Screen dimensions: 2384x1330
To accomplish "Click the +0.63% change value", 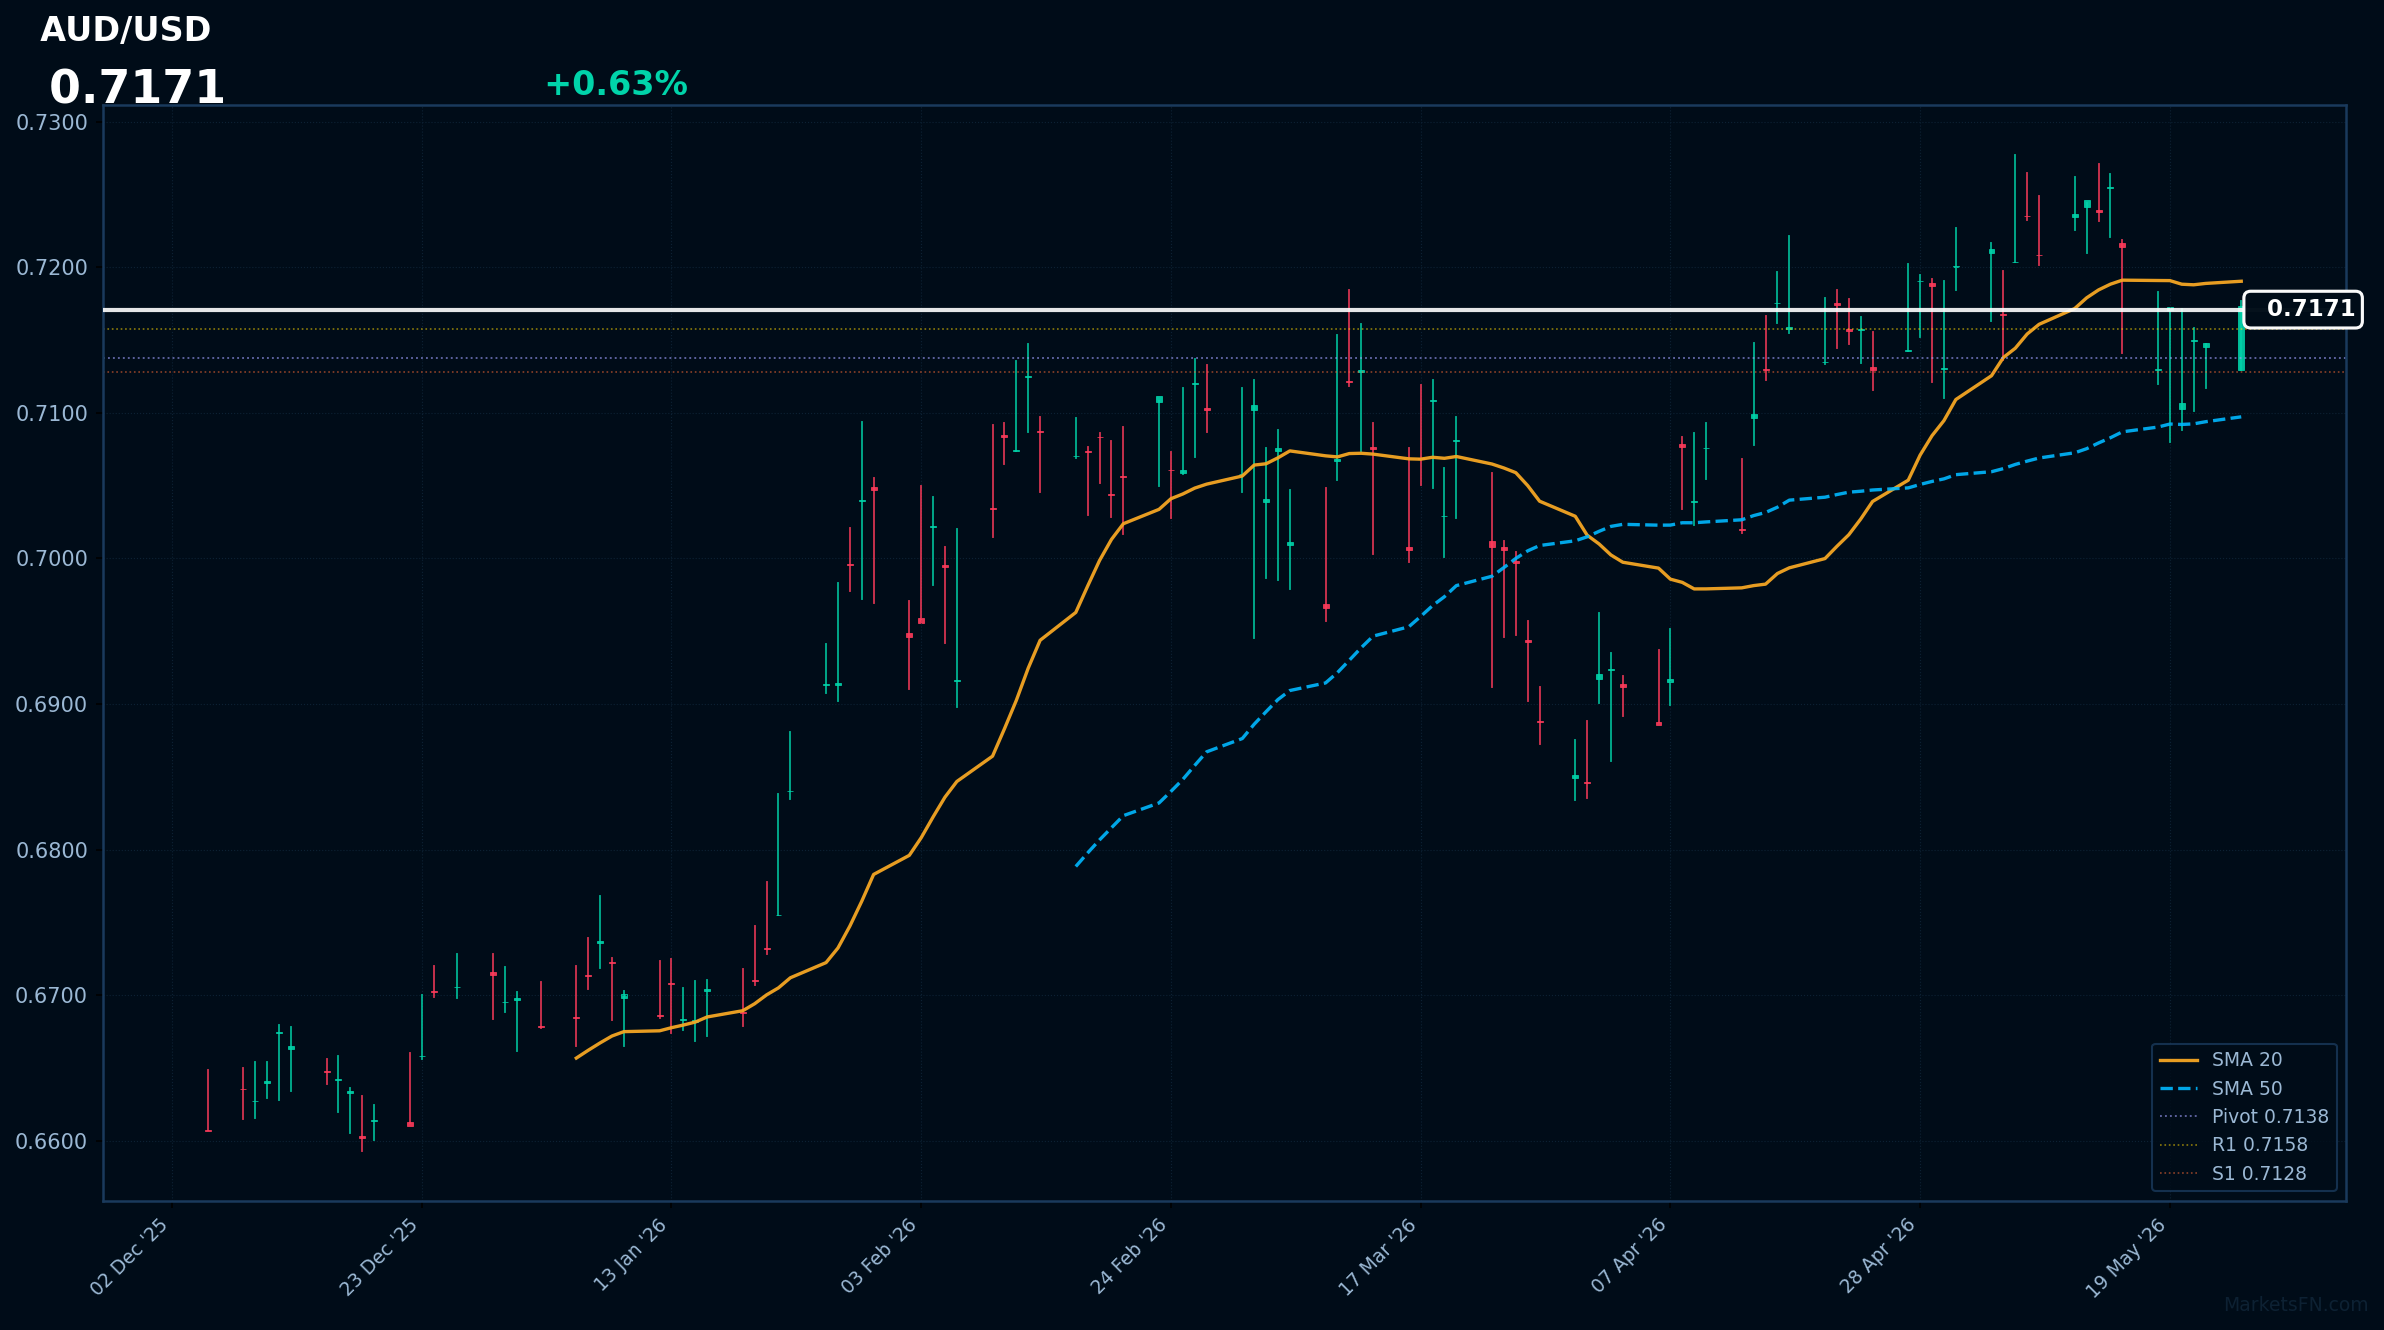I will pos(616,84).
